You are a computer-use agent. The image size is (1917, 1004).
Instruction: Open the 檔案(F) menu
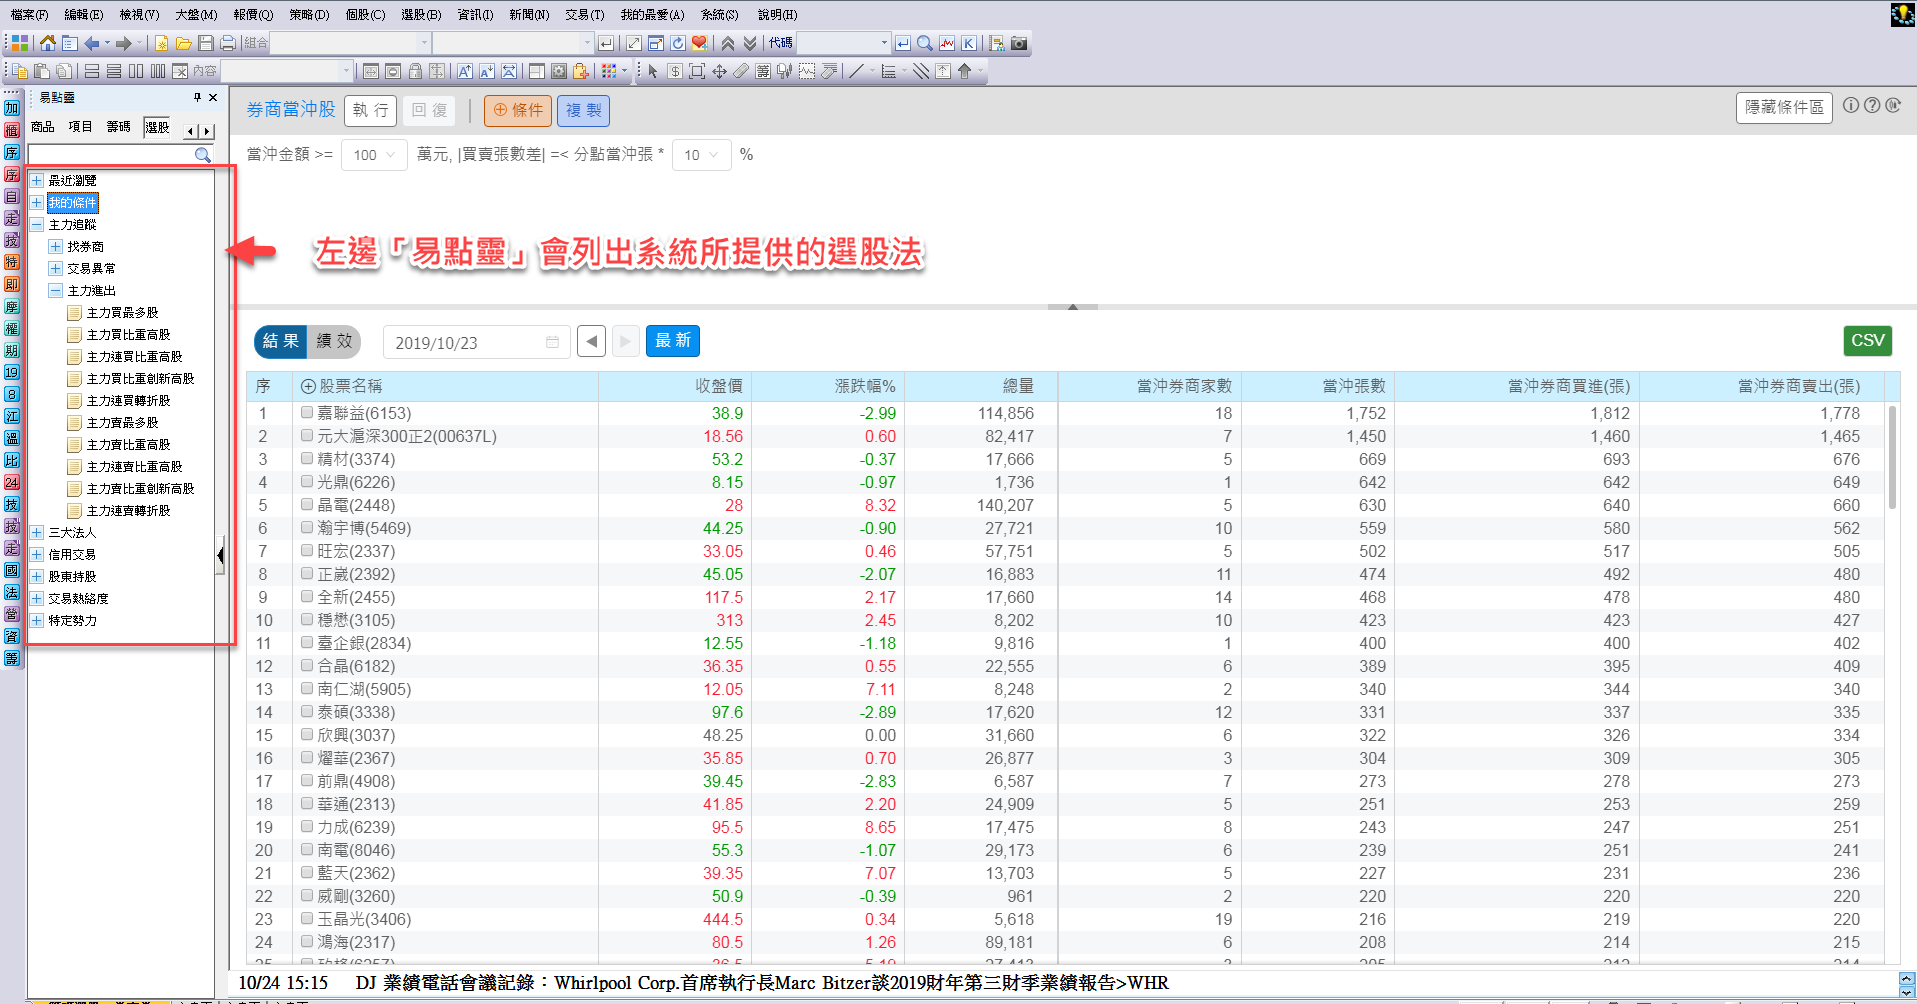29,15
